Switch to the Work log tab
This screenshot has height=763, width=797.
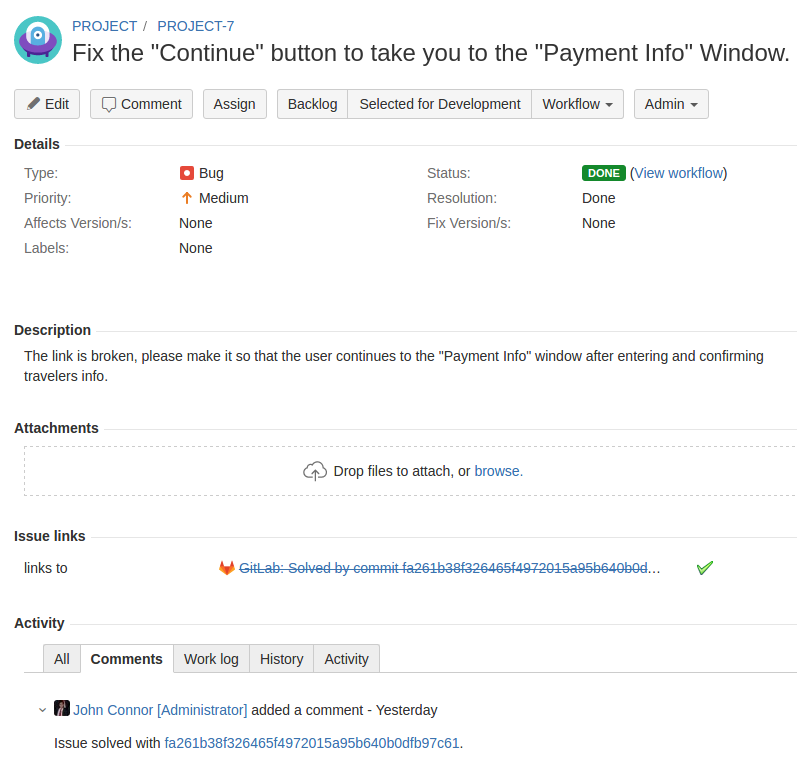point(211,659)
